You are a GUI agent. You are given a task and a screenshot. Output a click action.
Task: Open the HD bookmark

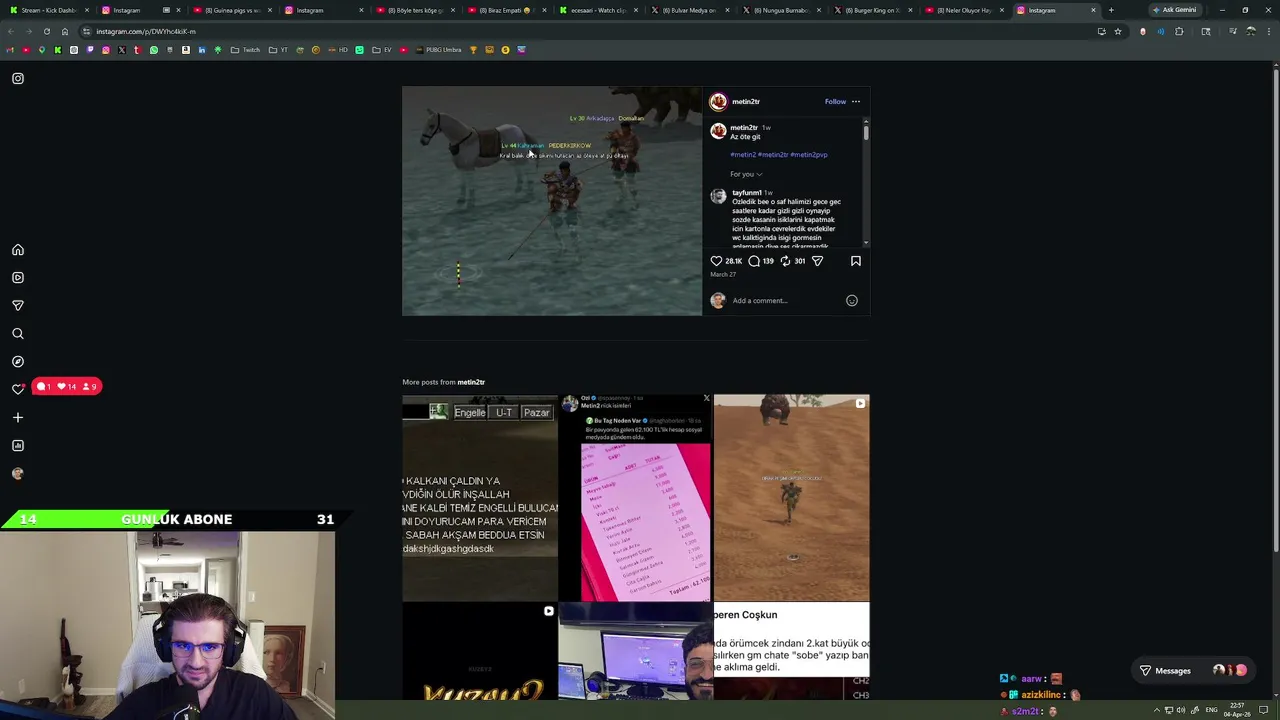pos(339,50)
